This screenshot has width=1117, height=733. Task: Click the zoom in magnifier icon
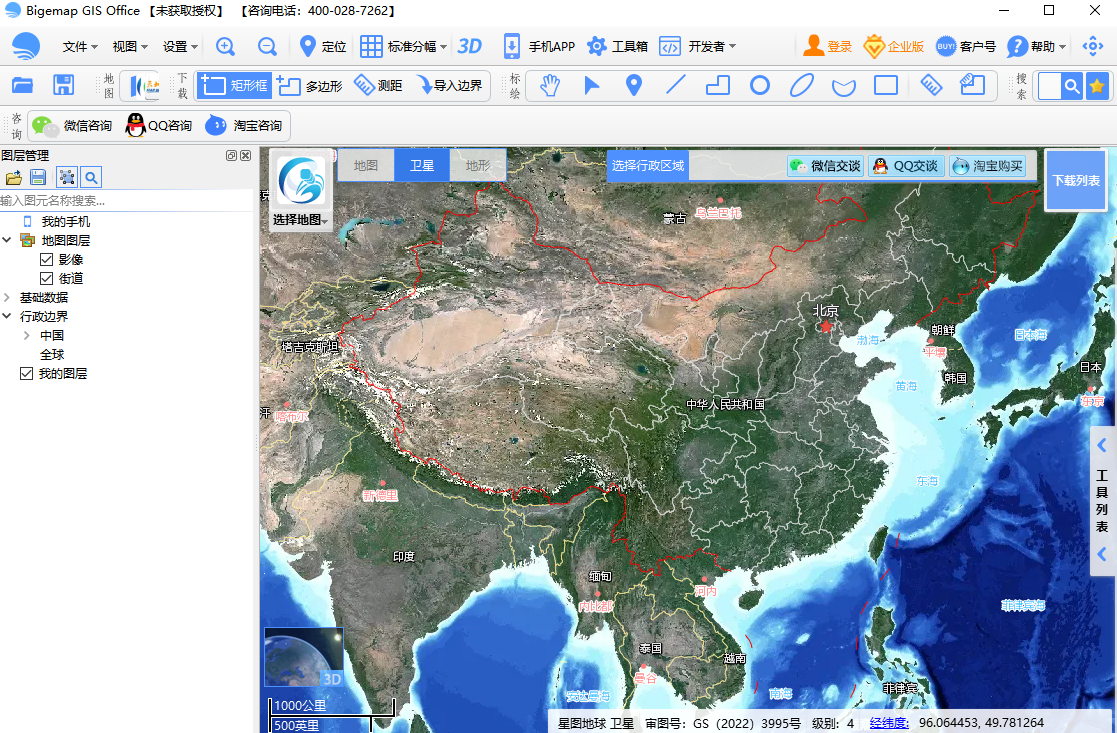tap(226, 46)
